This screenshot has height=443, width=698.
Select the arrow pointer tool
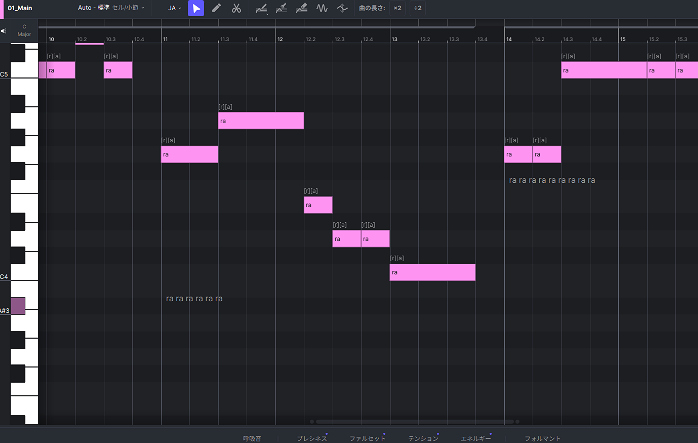(196, 8)
